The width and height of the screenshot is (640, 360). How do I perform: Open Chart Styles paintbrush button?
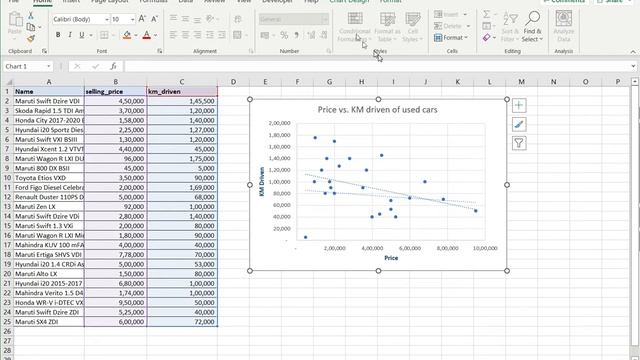[519, 124]
